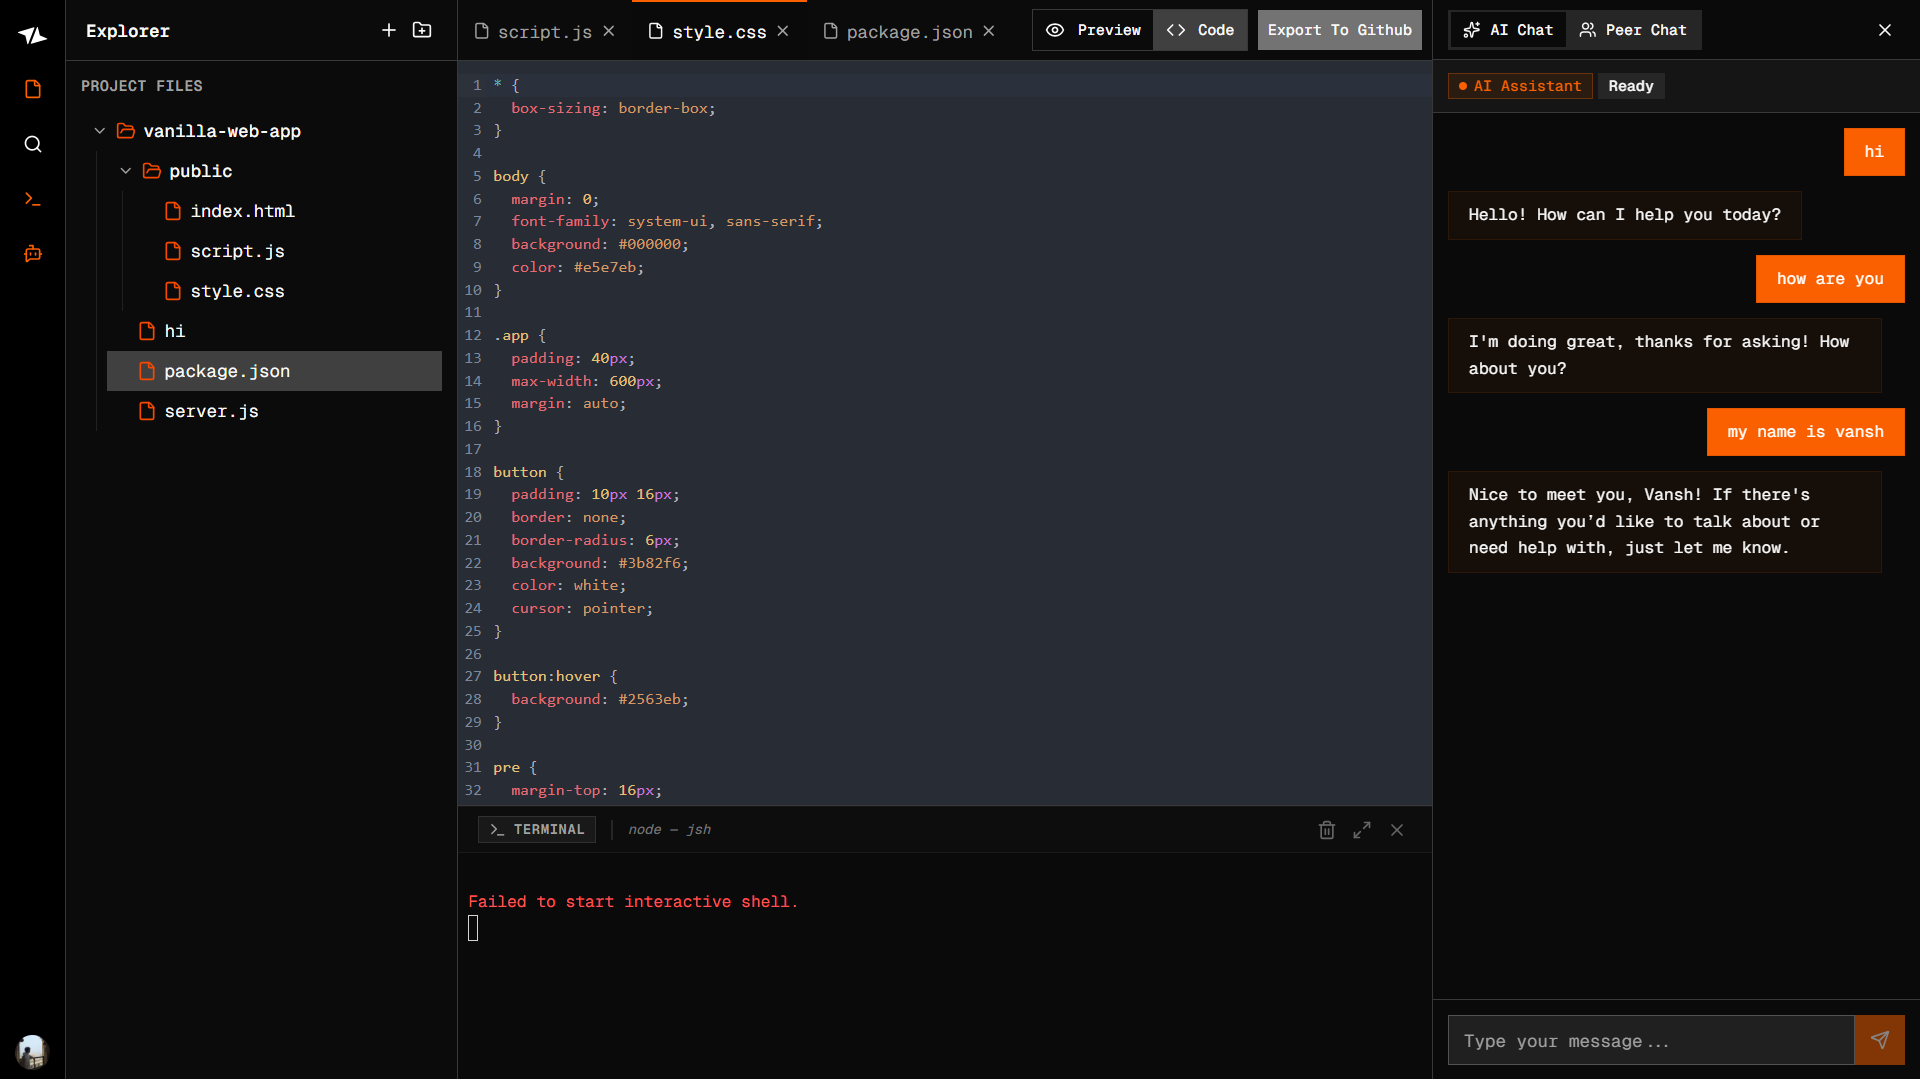The height and width of the screenshot is (1079, 1920).
Task: Clear the terminal using the trash icon
Action: click(x=1326, y=829)
